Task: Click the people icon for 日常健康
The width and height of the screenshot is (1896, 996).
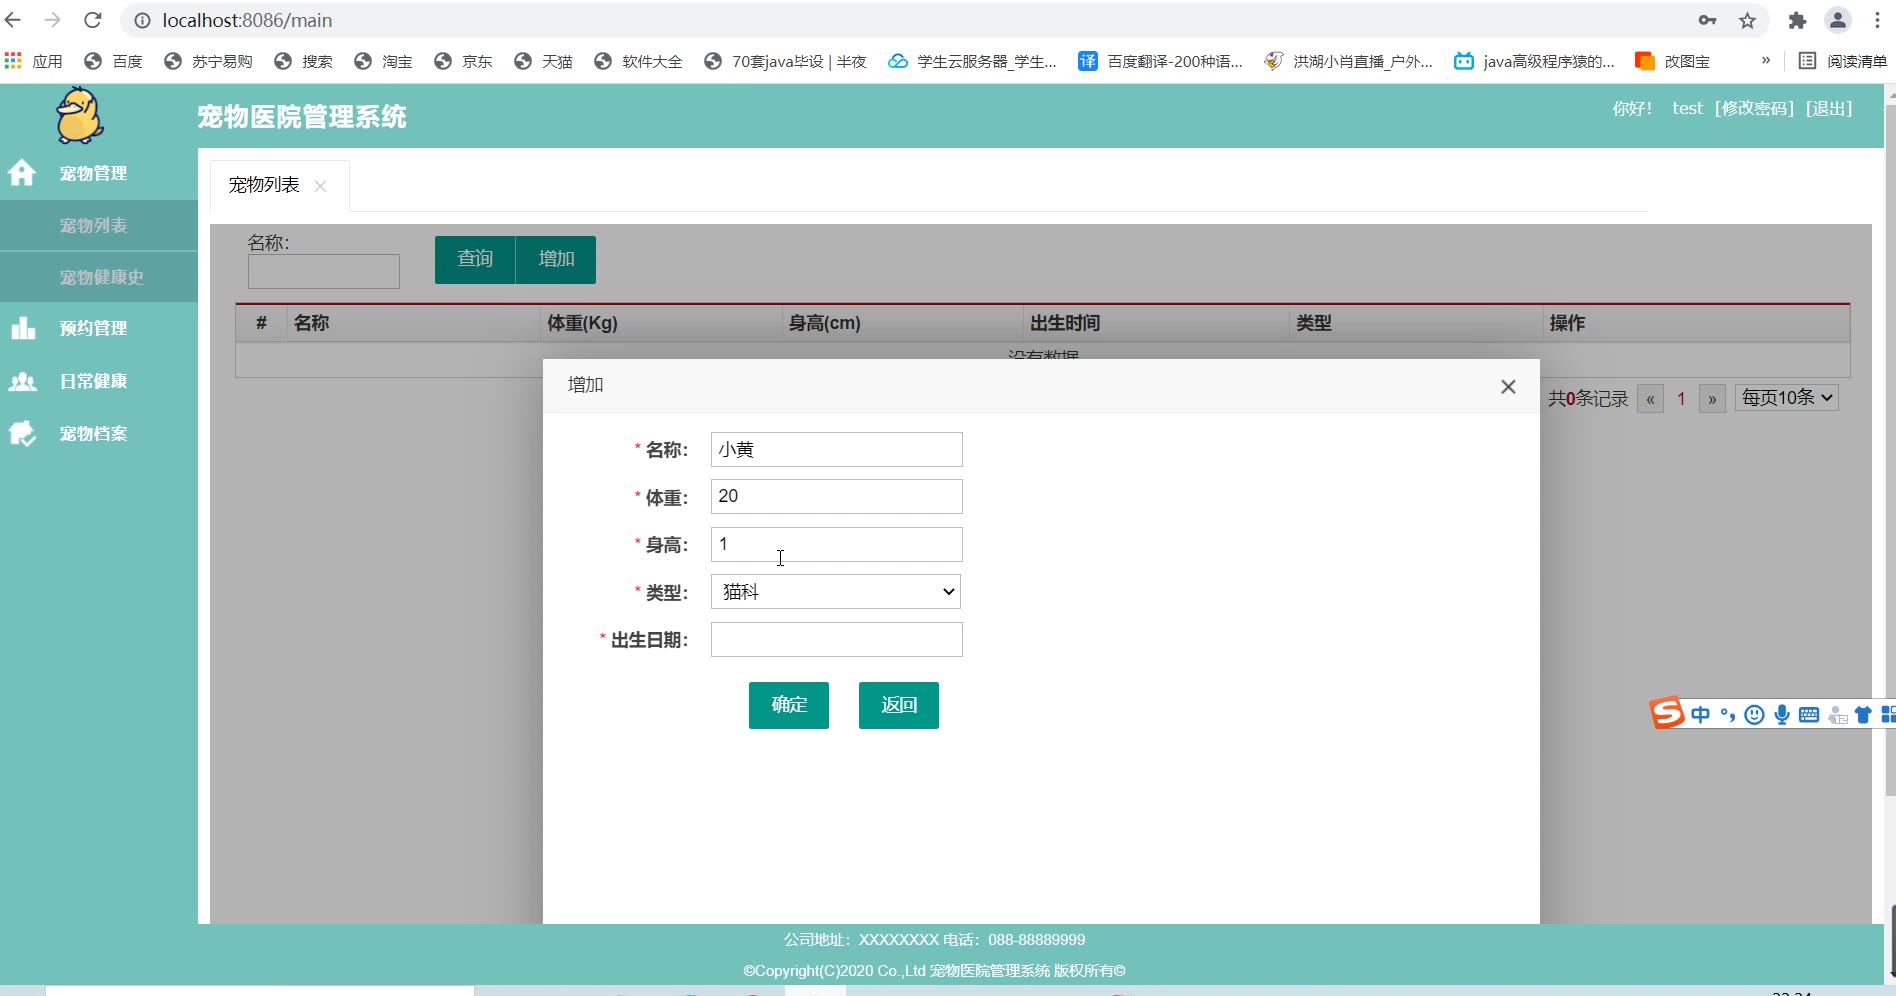Action: pos(22,381)
